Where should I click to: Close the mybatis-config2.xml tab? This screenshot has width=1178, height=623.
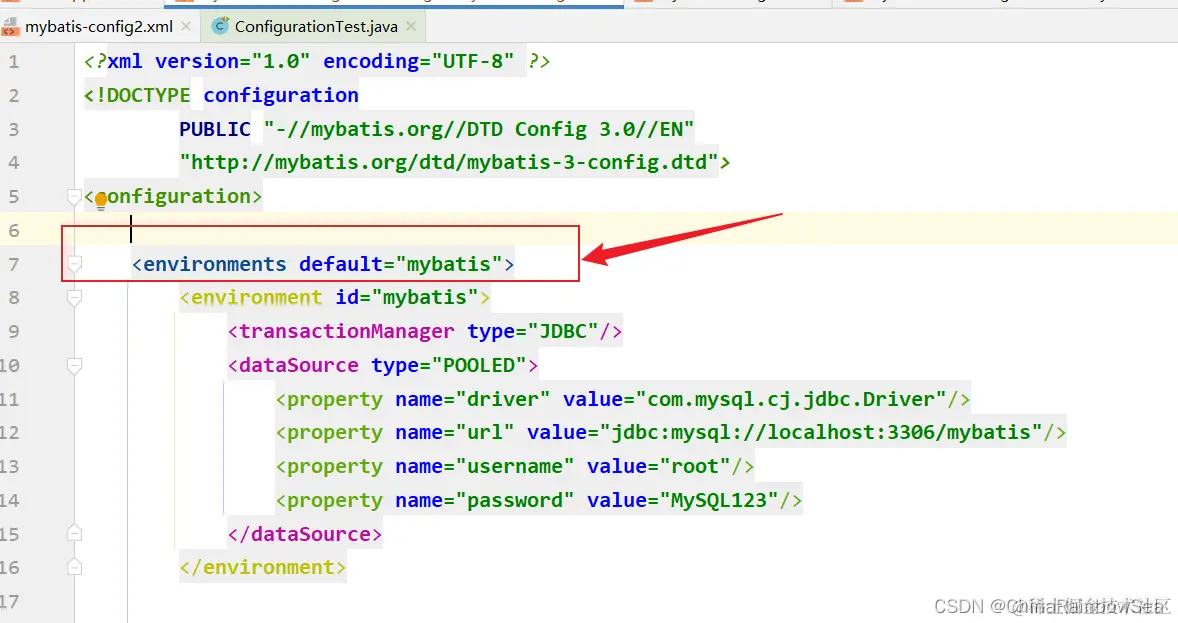186,26
